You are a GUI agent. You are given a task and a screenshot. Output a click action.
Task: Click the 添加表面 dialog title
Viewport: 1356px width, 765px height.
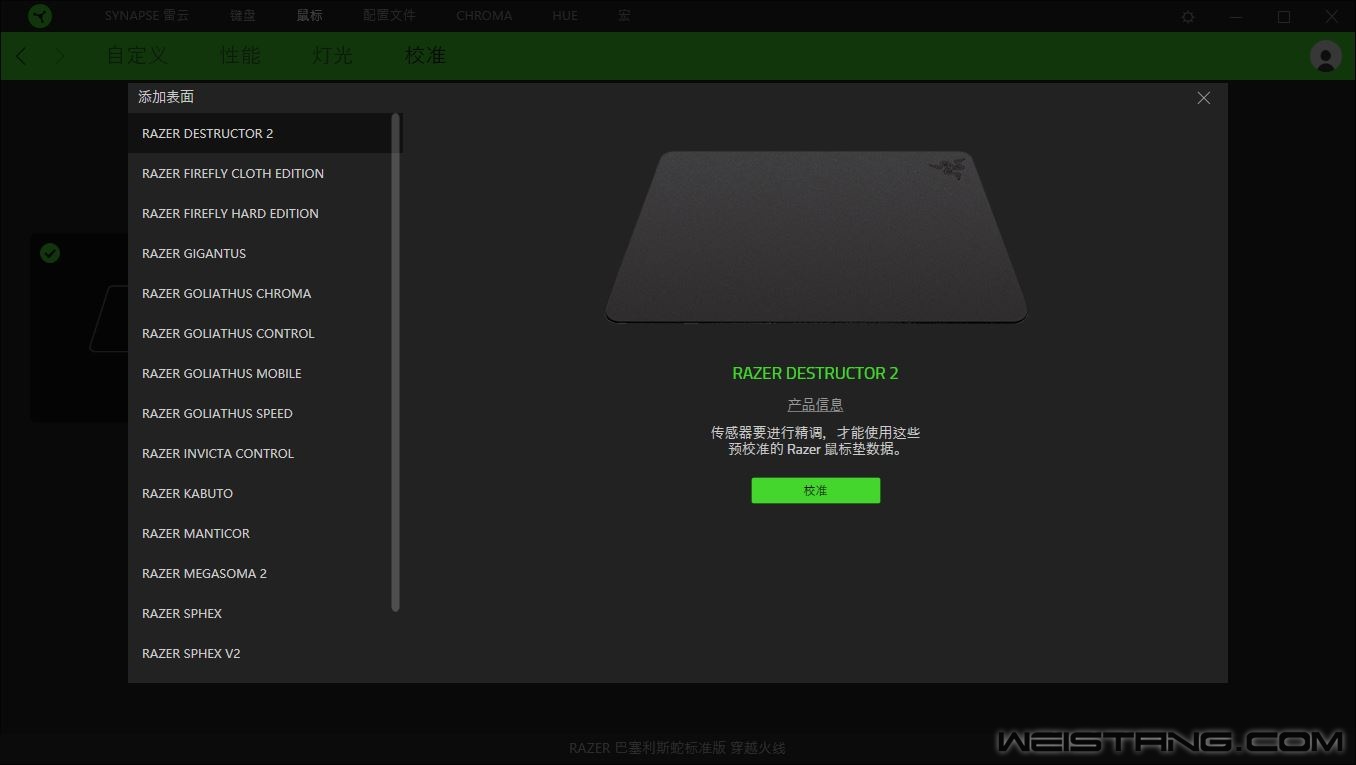pyautogui.click(x=166, y=97)
